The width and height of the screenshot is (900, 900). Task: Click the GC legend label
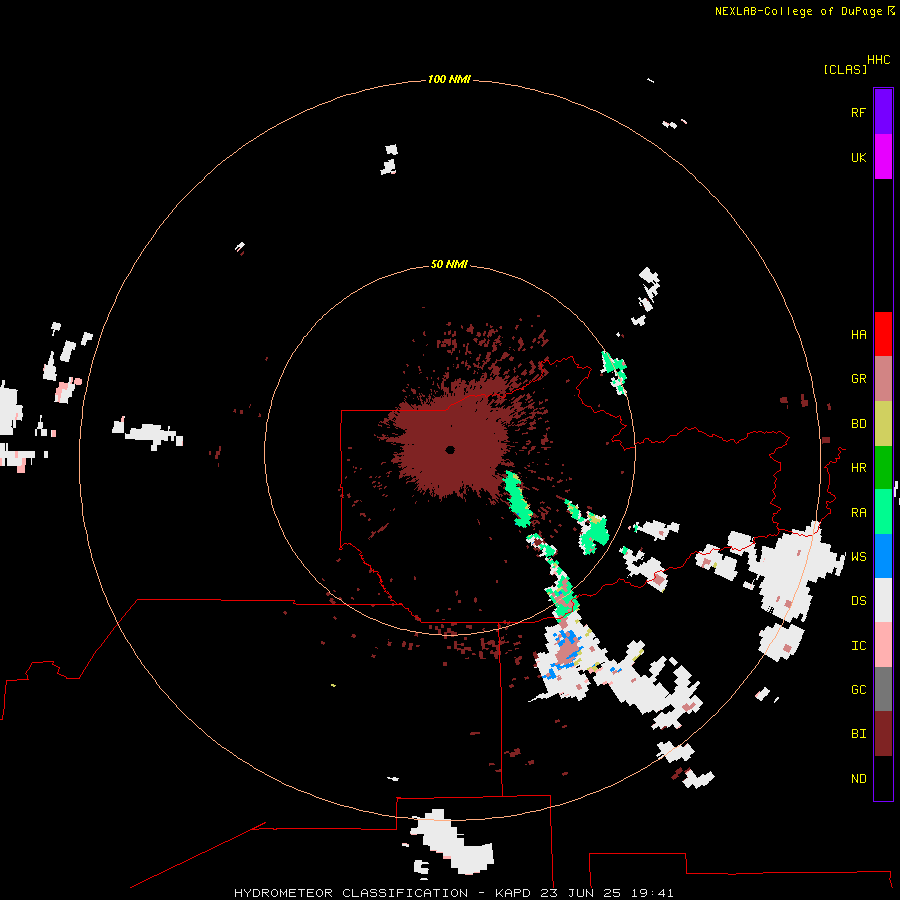click(858, 690)
